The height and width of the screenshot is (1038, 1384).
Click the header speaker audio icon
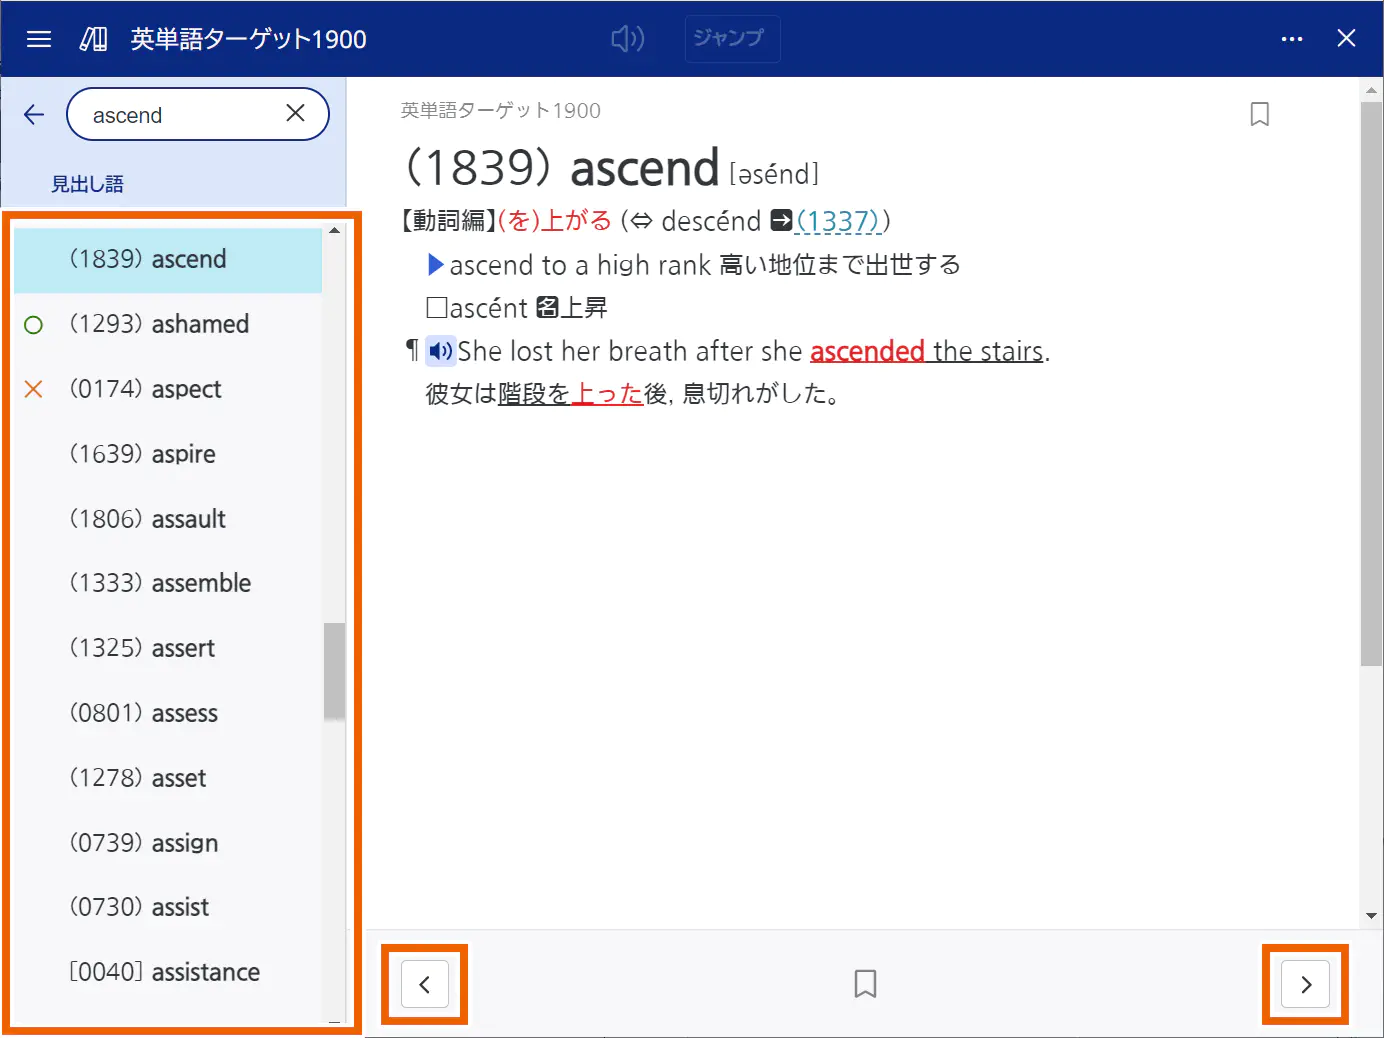tap(628, 39)
